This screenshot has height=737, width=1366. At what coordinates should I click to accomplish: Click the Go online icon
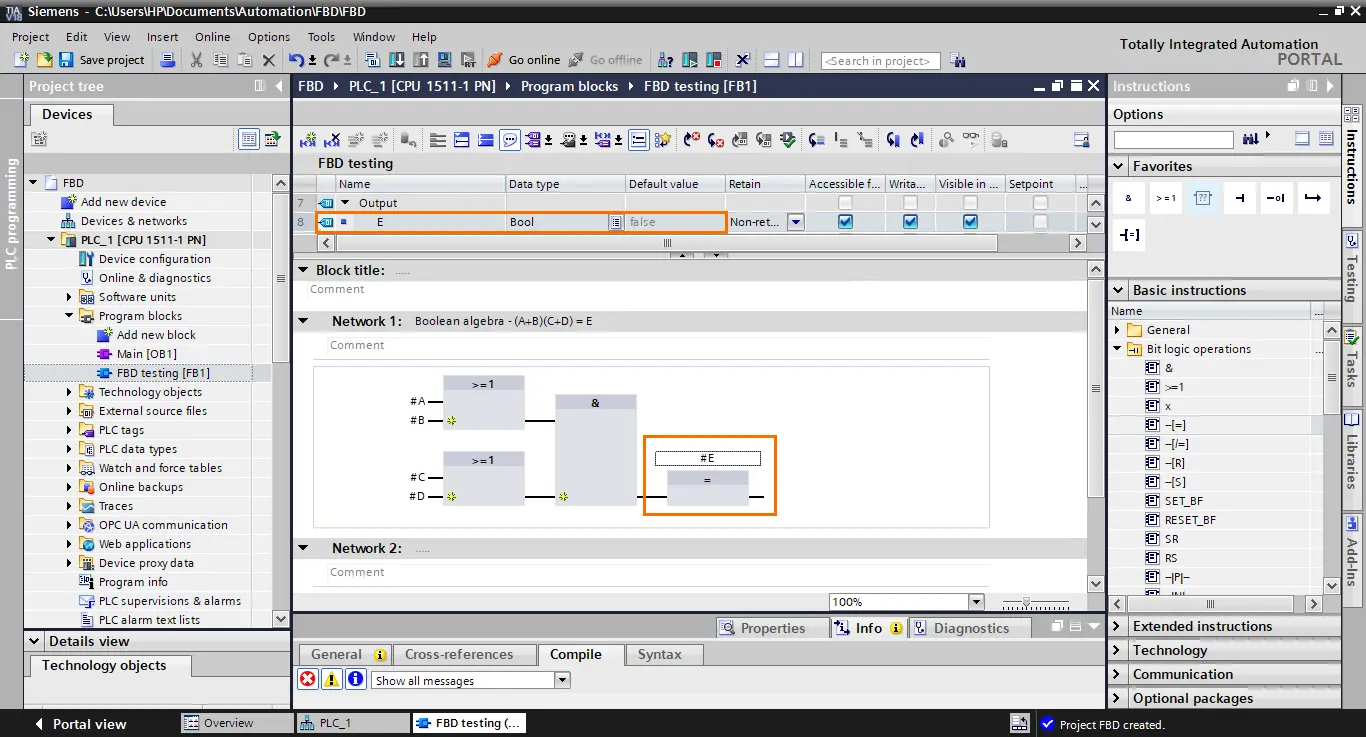point(495,60)
